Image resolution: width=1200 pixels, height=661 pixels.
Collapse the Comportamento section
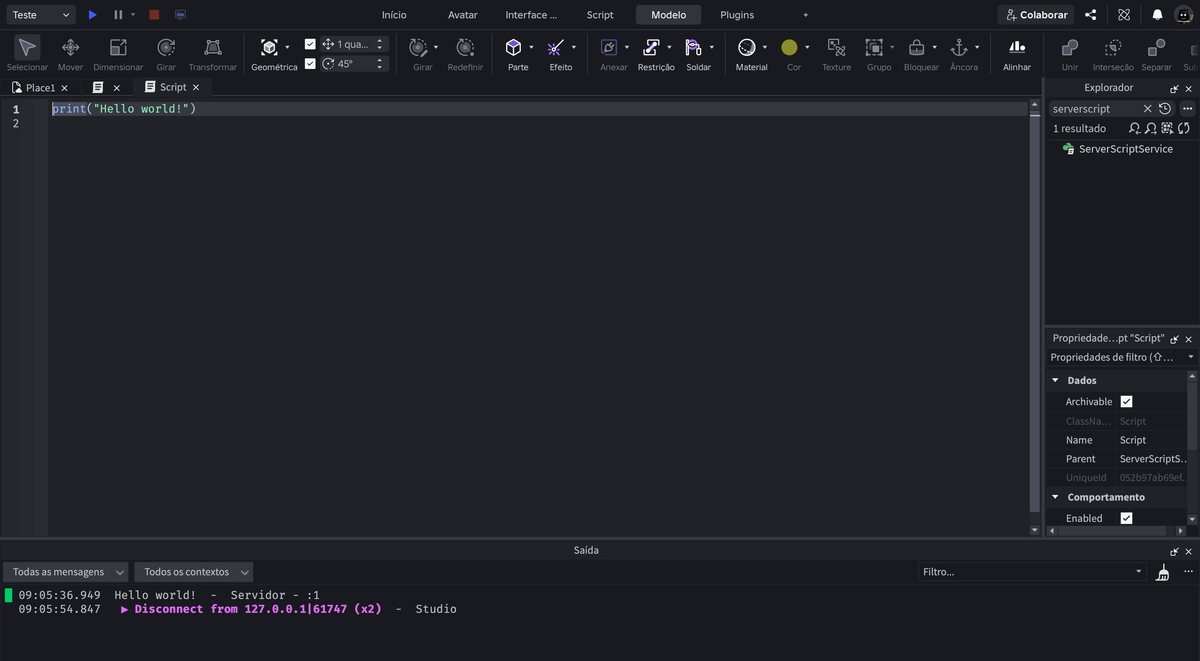tap(1055, 497)
